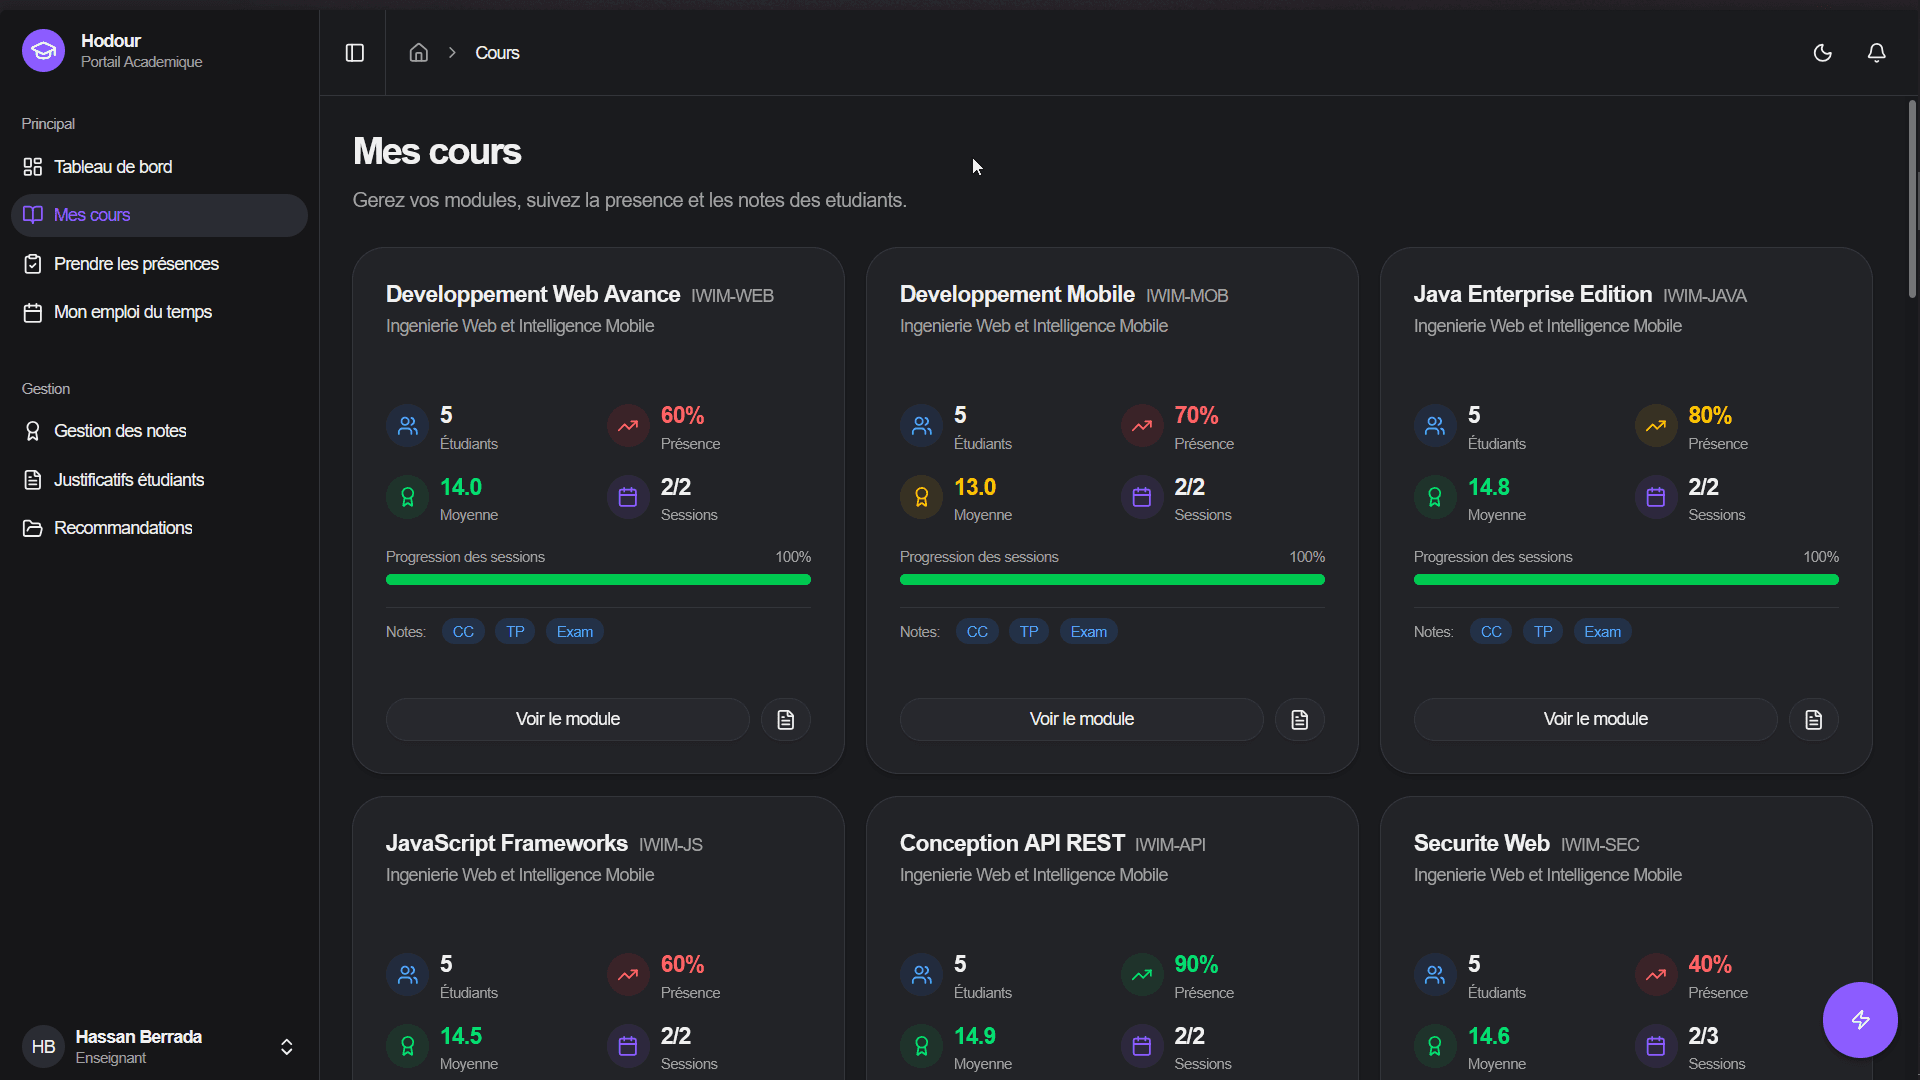This screenshot has height=1080, width=1920.
Task: Open Tableau de bord in sidebar
Action: coord(159,167)
